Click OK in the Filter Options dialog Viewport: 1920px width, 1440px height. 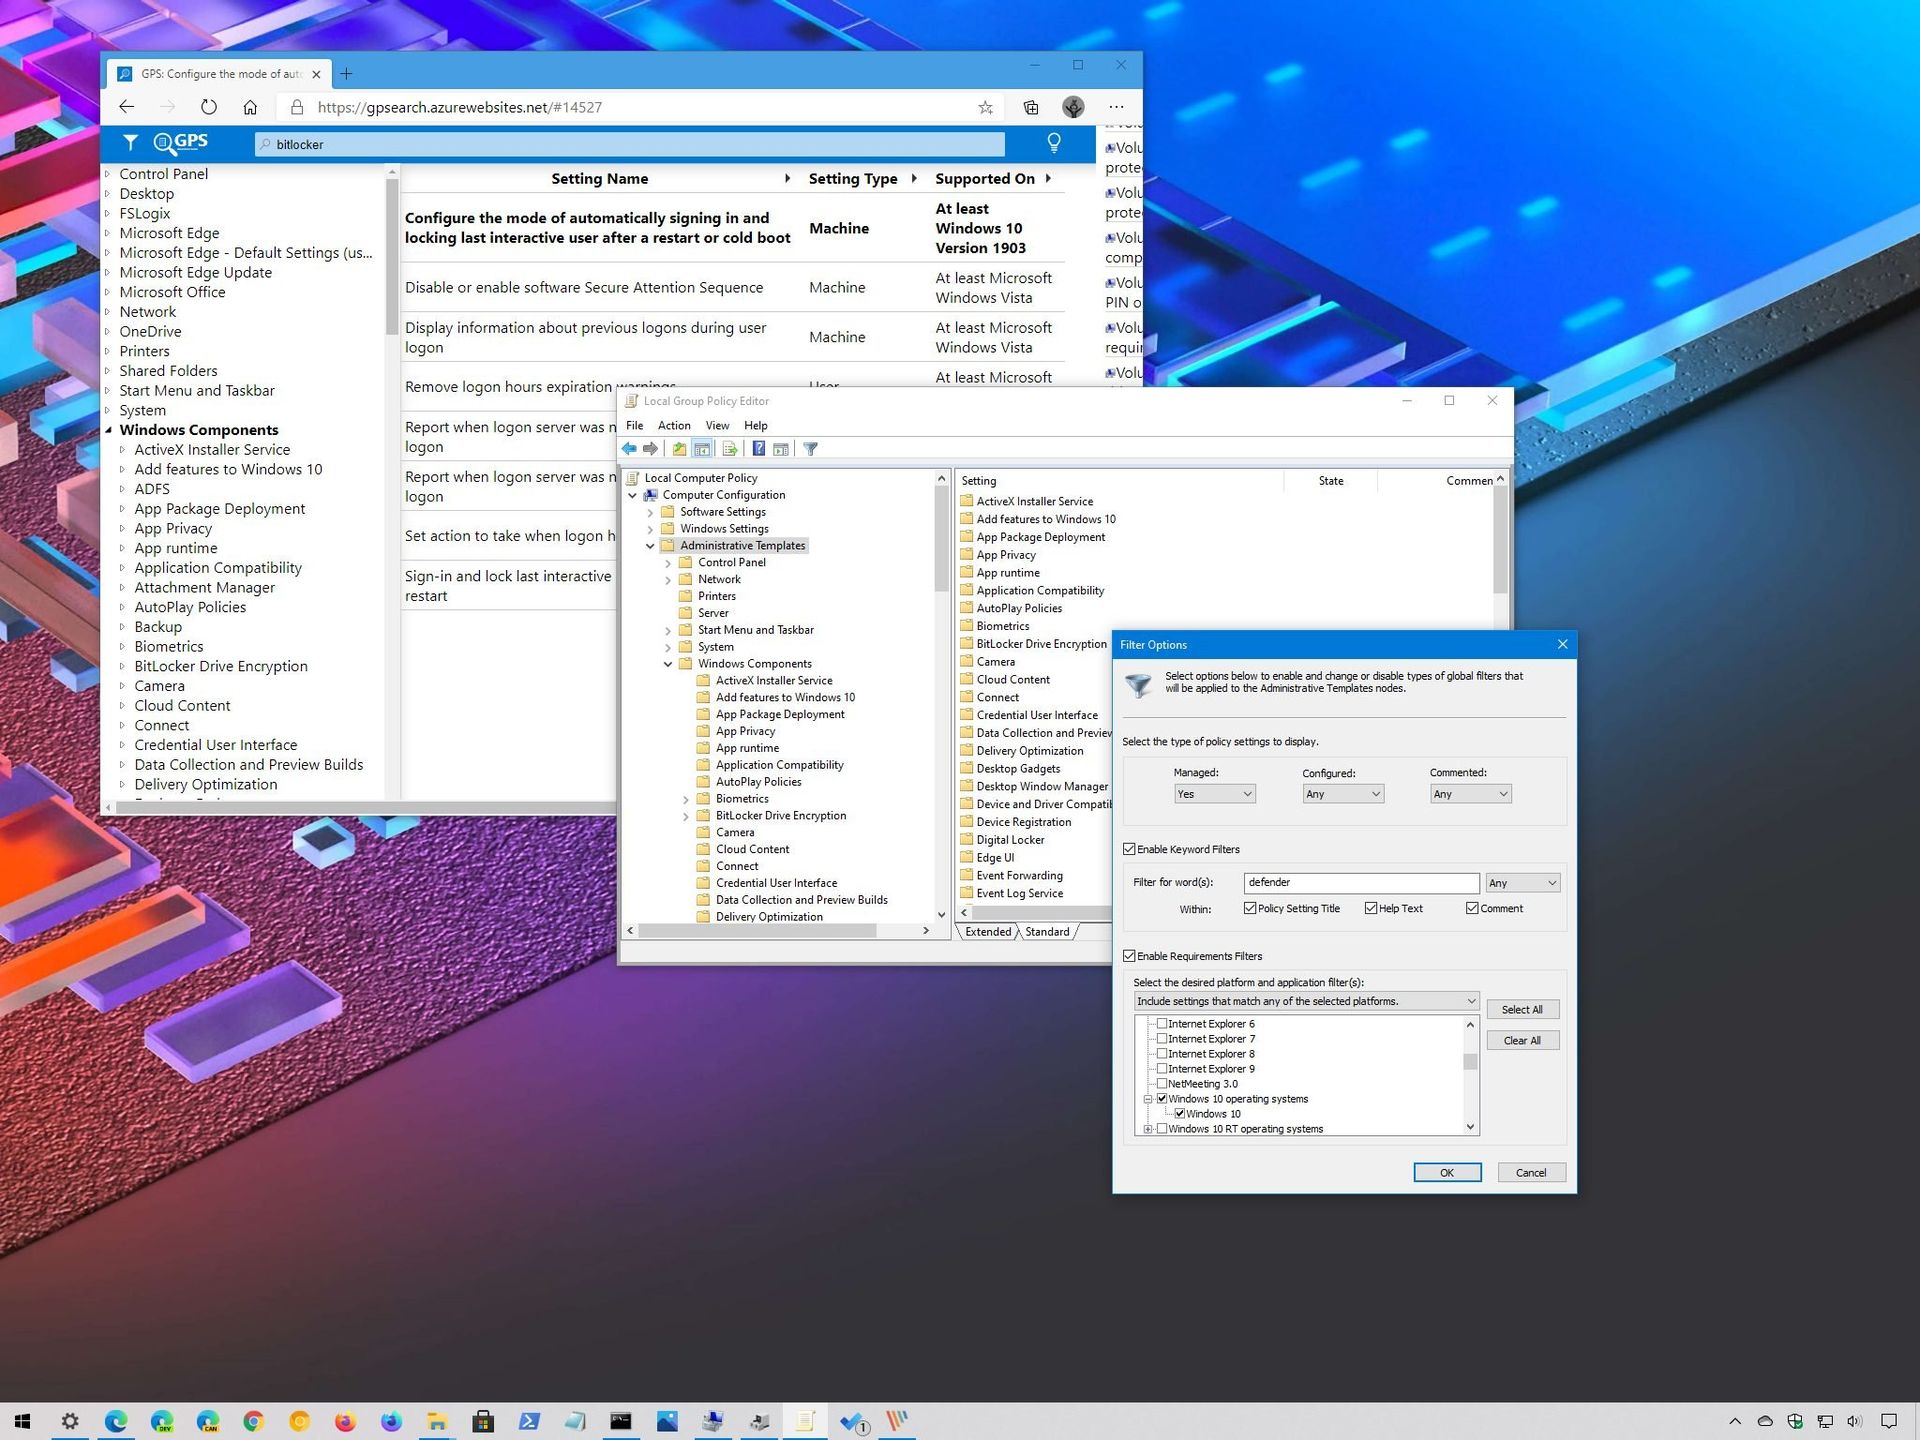coord(1447,1172)
